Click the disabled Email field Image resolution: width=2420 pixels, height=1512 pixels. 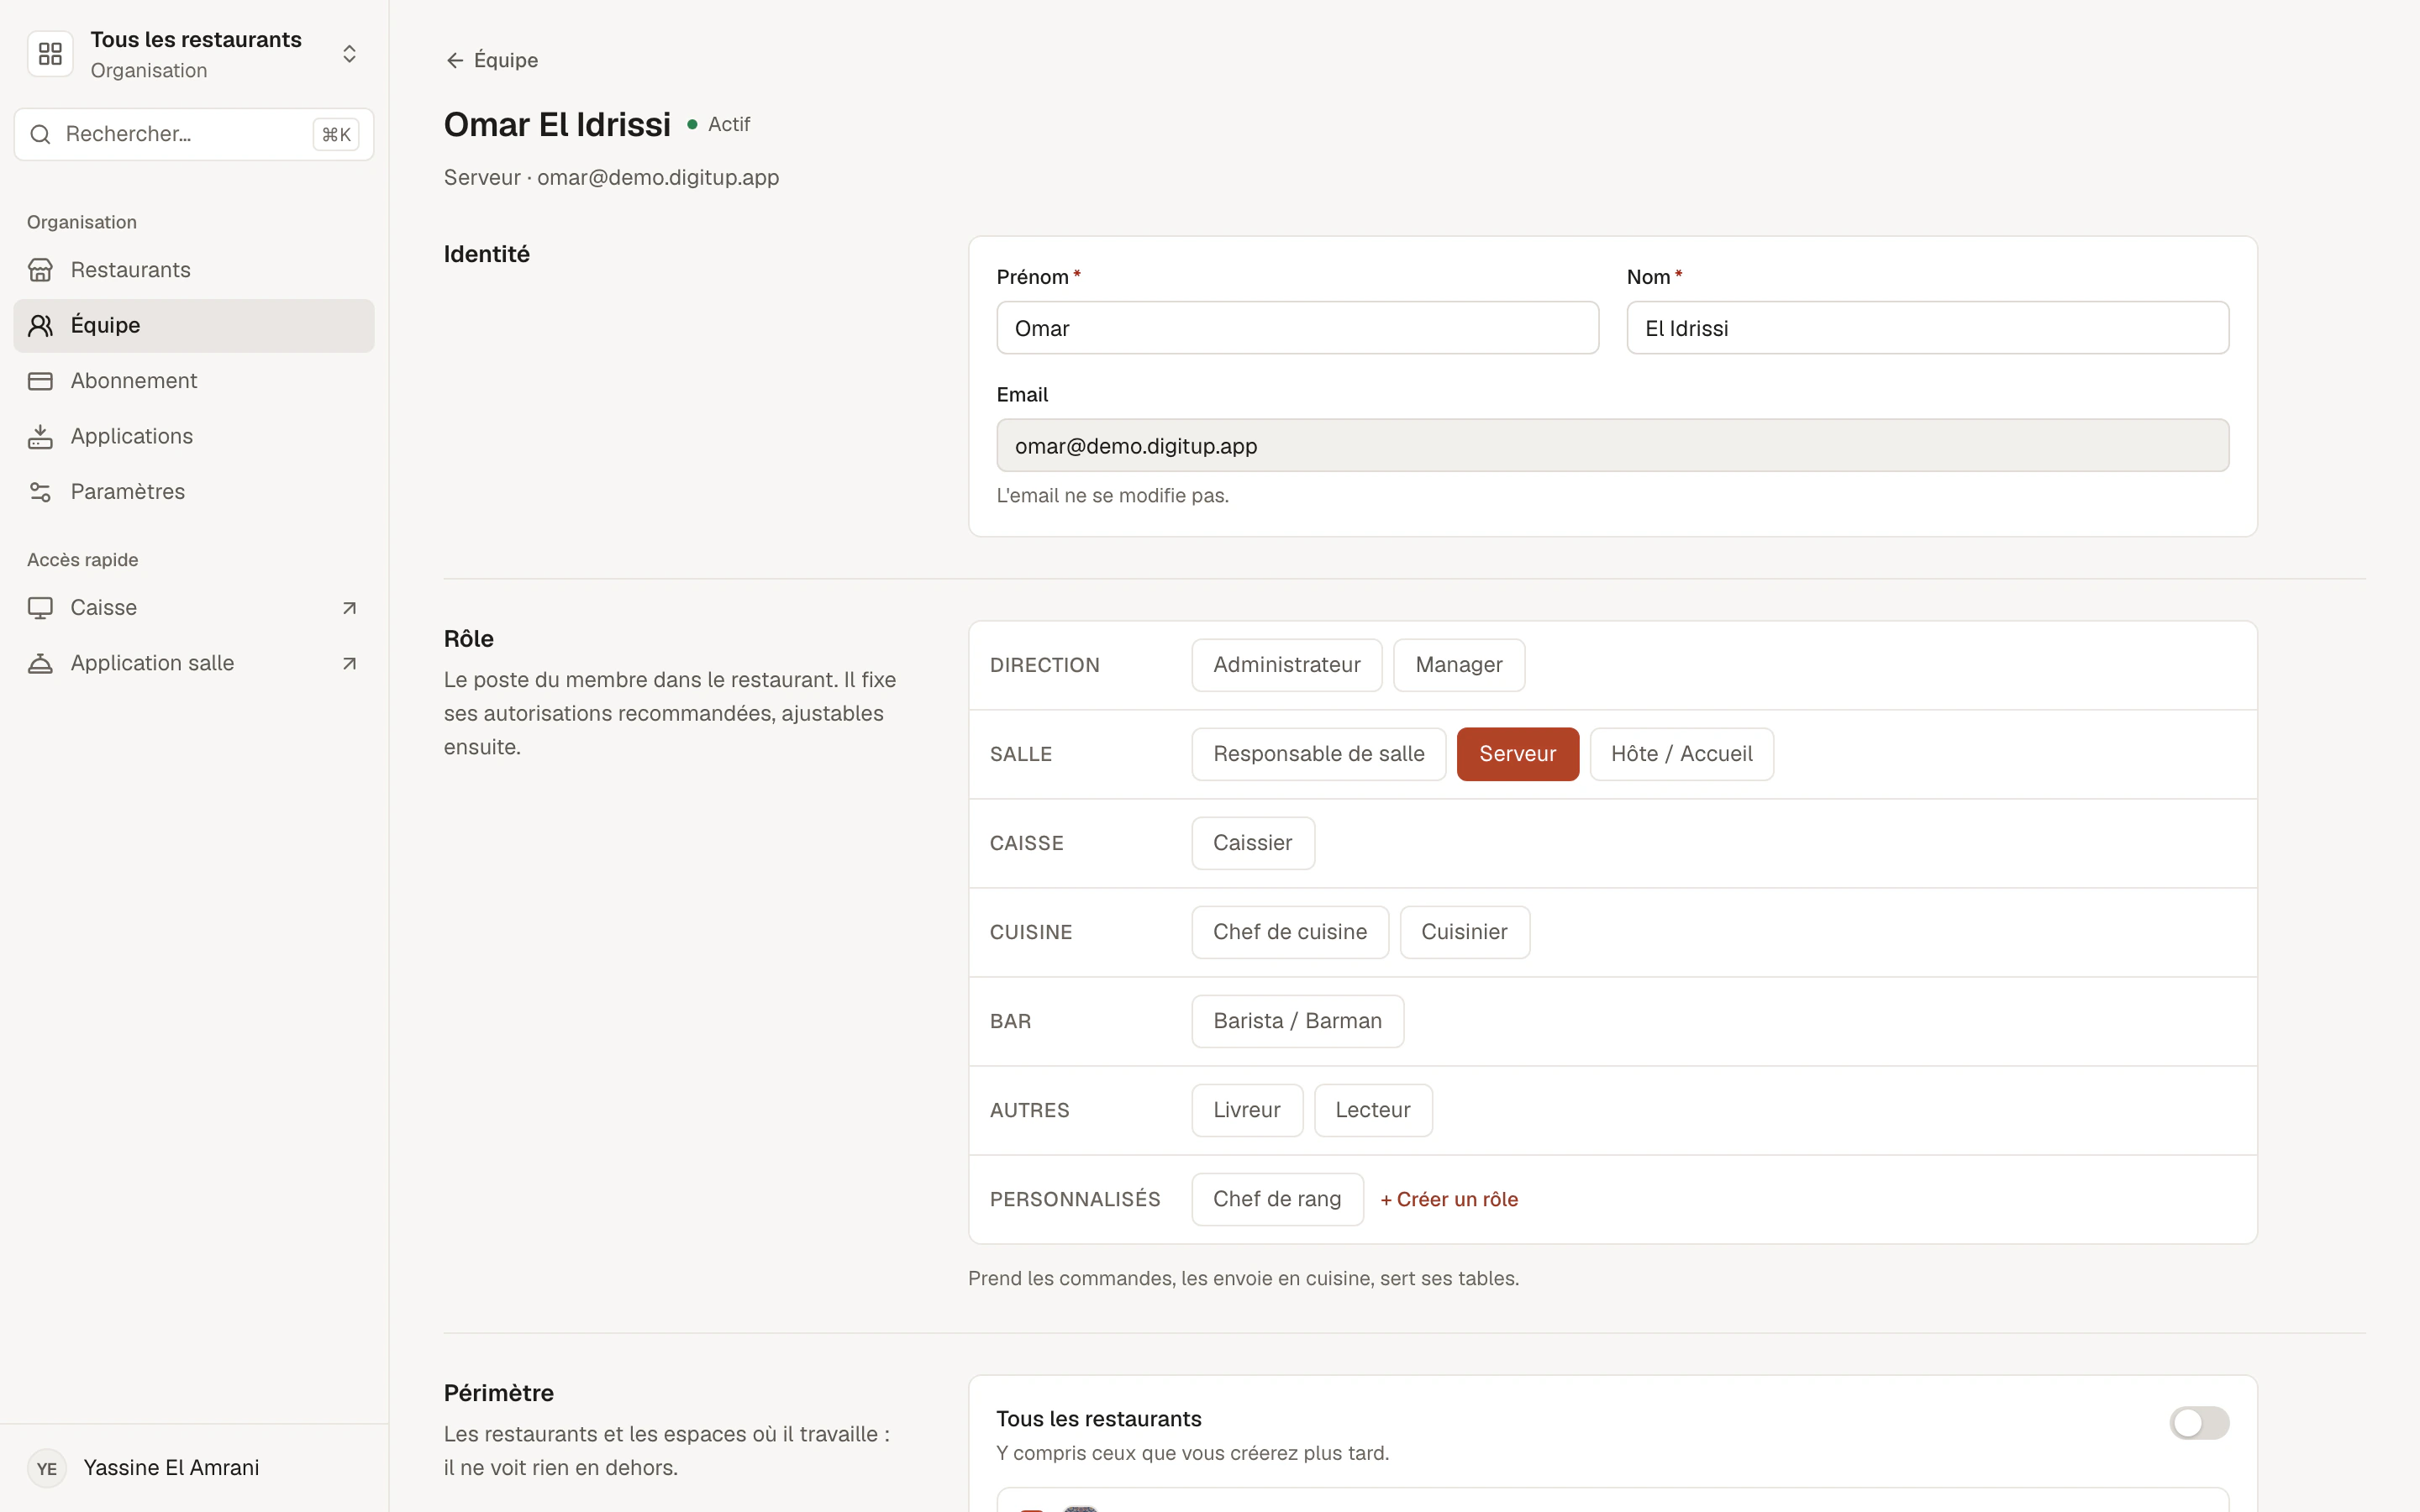click(x=1612, y=446)
